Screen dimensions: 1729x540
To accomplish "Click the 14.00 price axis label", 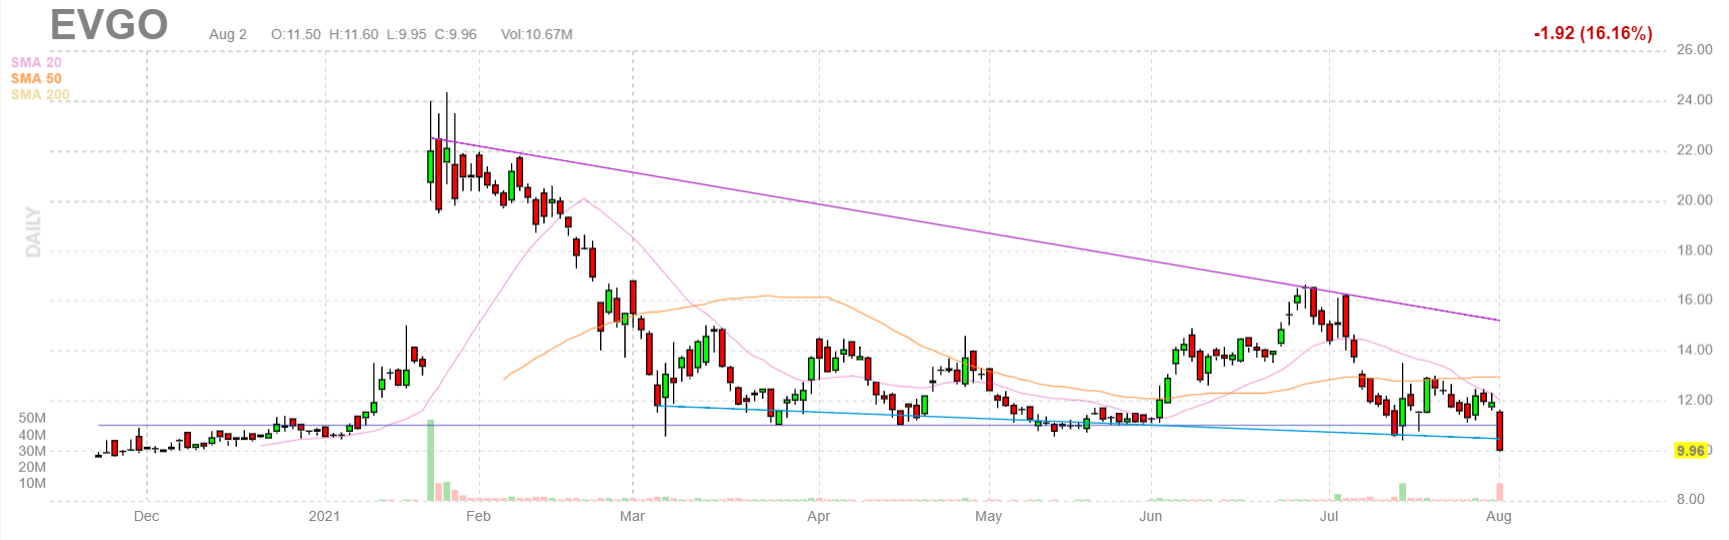I will pos(1694,349).
